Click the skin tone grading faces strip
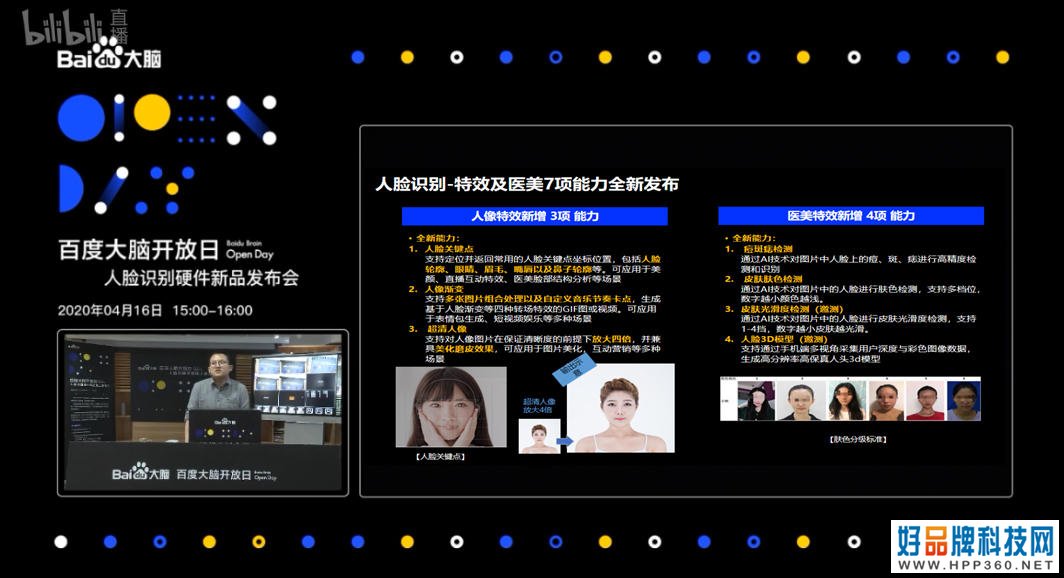 click(850, 399)
